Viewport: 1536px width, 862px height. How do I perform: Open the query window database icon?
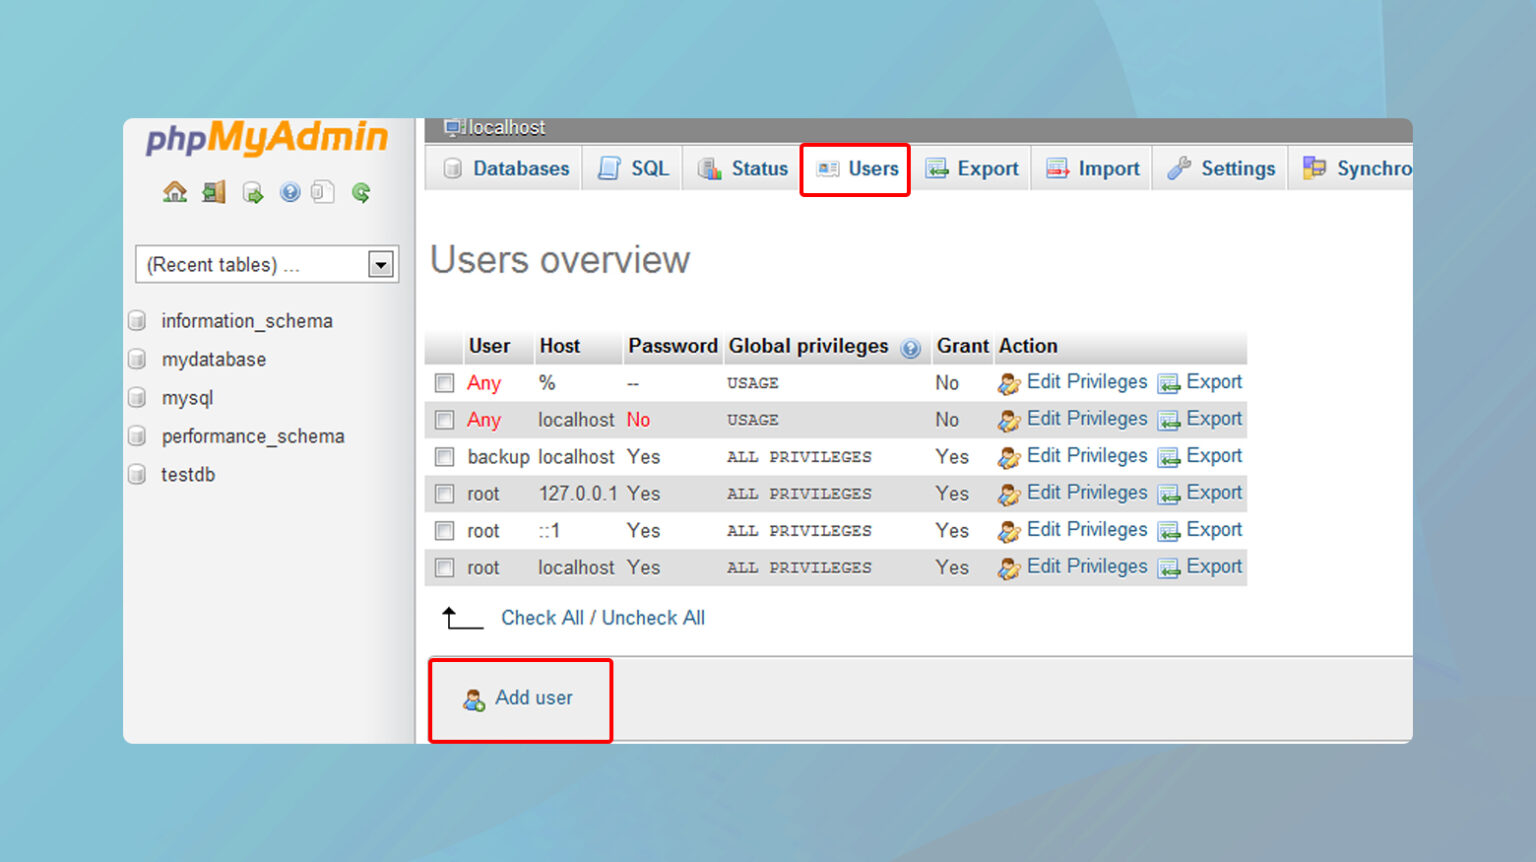(252, 192)
